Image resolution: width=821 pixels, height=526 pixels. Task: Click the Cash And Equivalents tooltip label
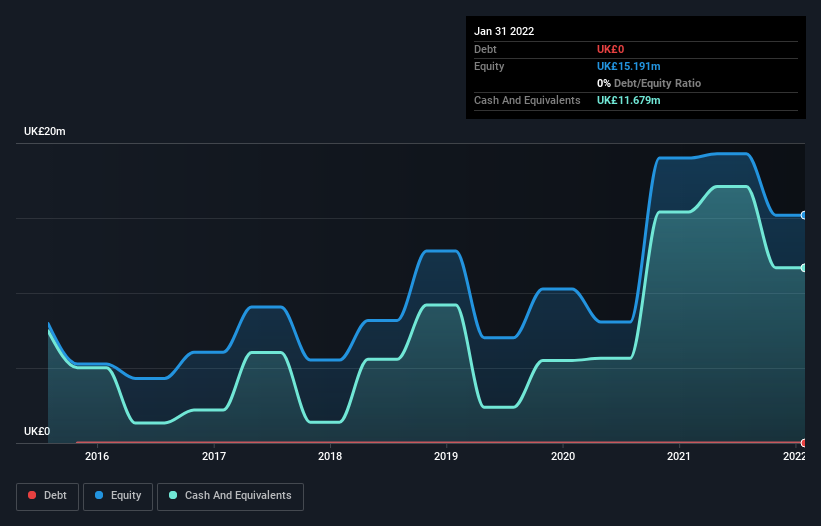click(x=527, y=100)
